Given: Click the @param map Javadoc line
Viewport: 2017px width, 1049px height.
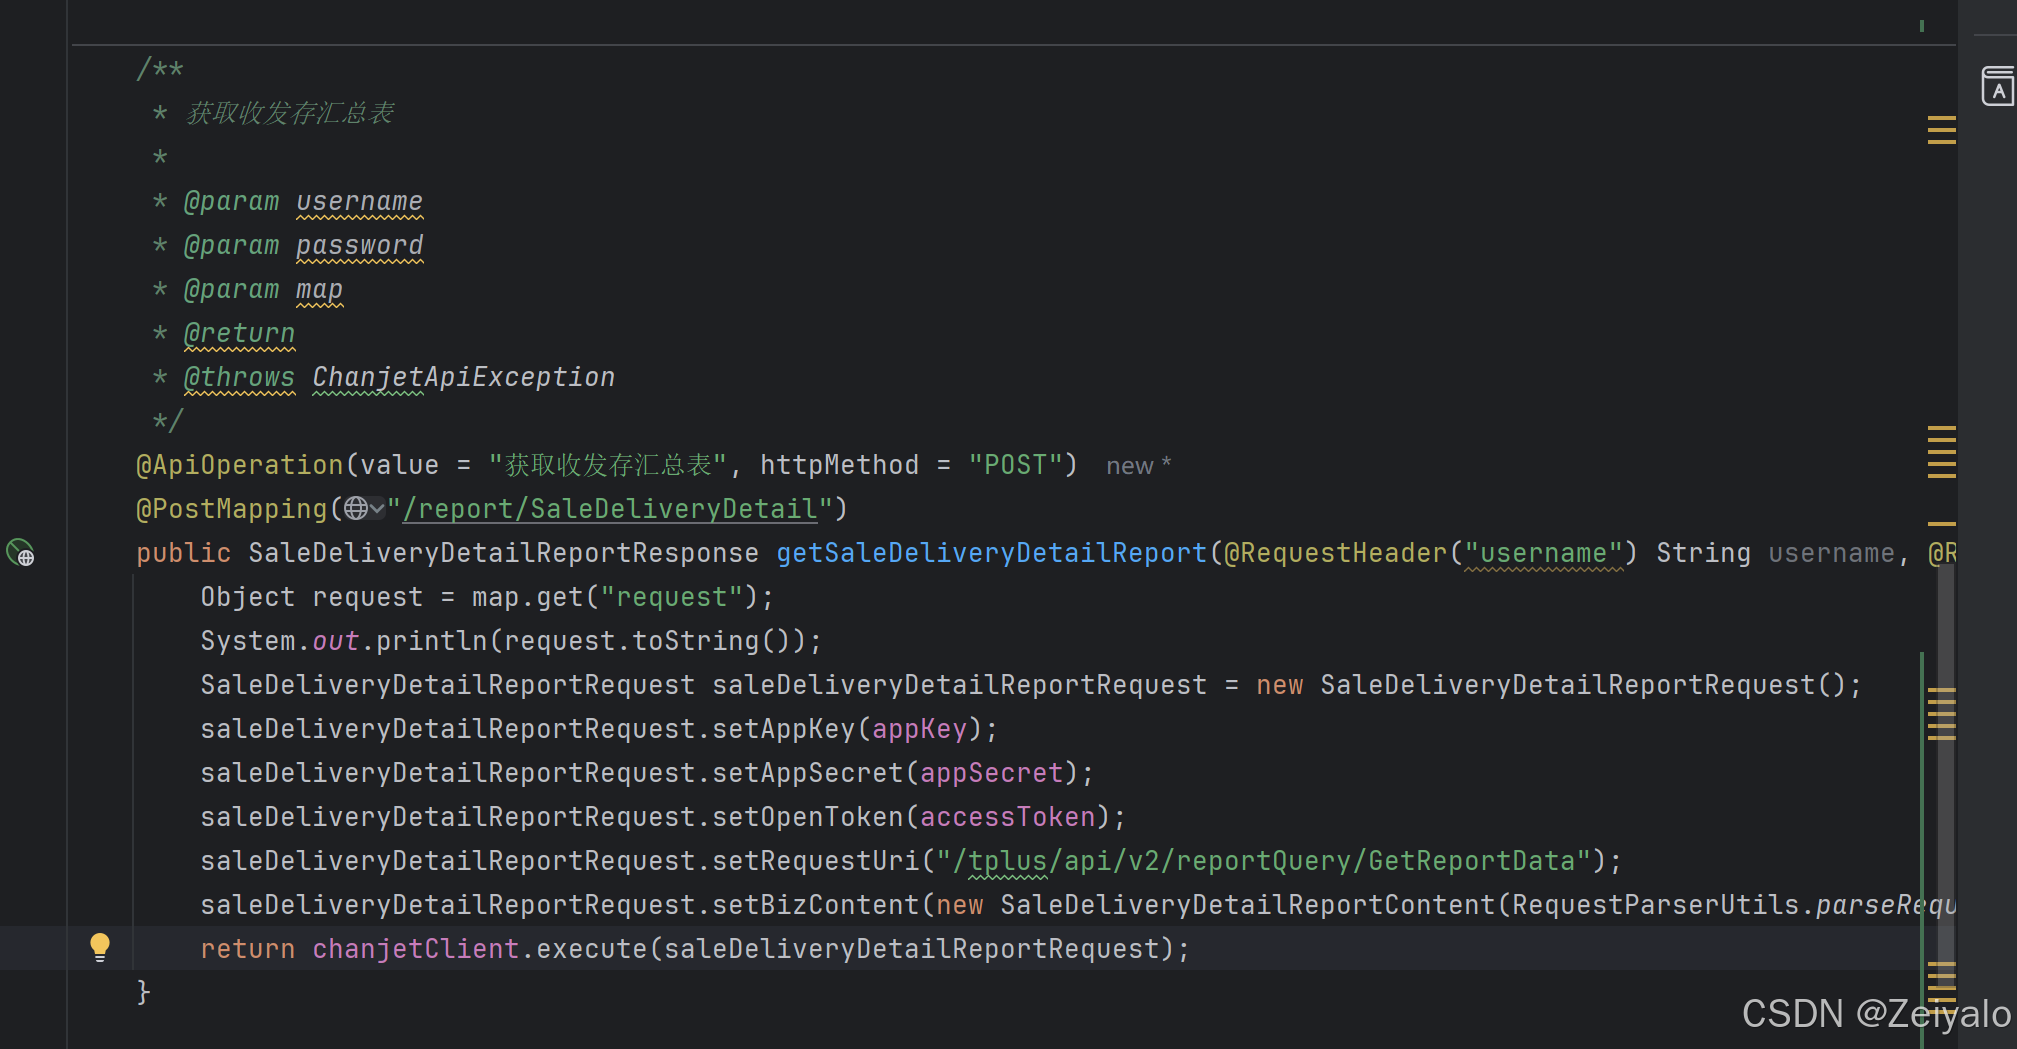Looking at the screenshot, I should tap(263, 289).
